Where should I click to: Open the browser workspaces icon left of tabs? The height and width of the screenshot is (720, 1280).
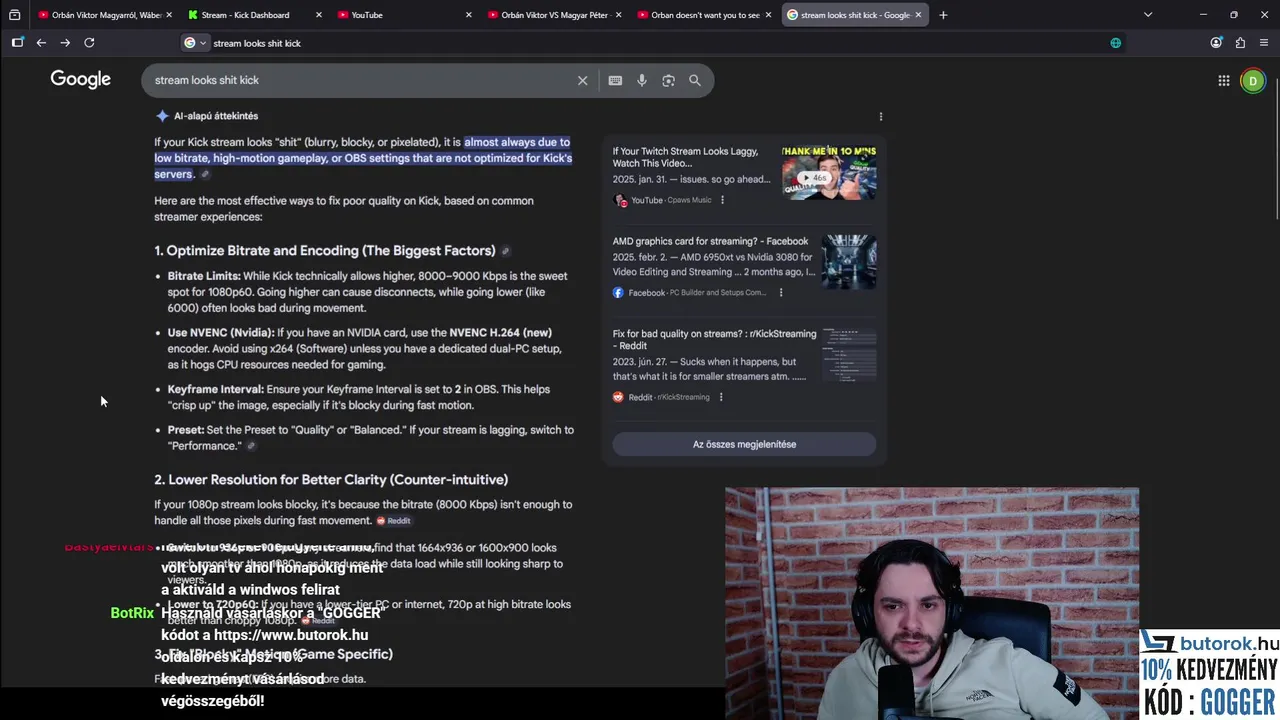tap(14, 15)
